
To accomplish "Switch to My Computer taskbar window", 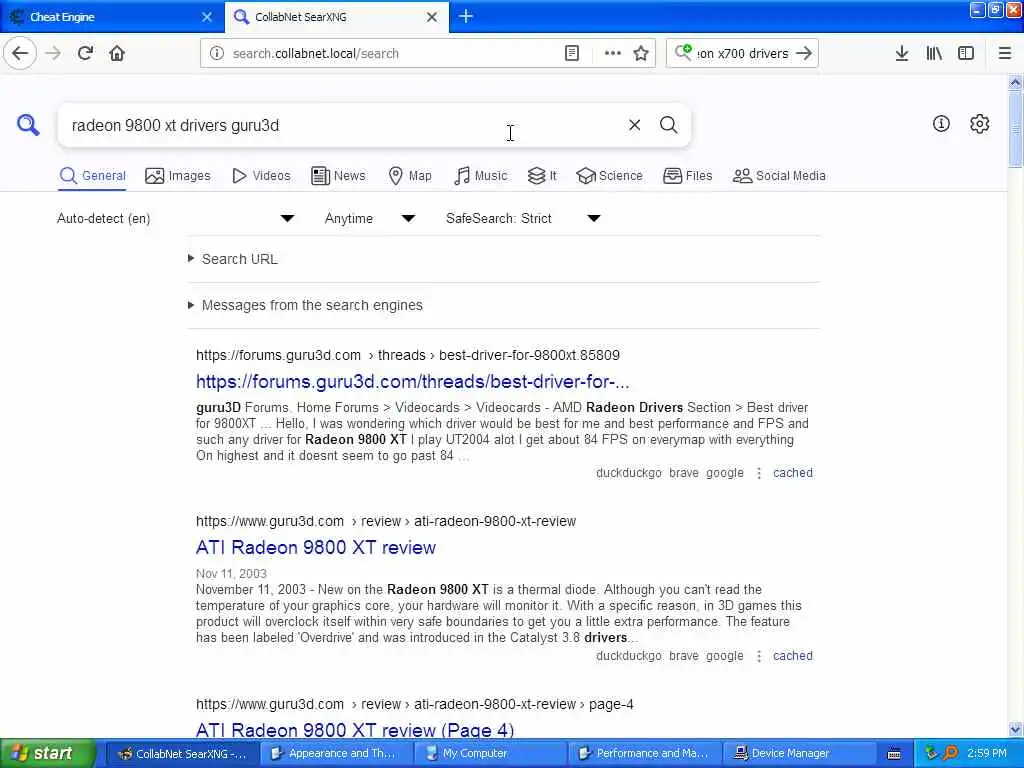I will click(491, 753).
